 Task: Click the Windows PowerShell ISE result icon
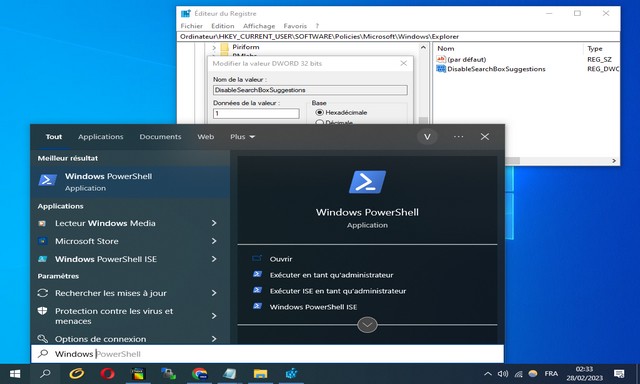point(42,259)
